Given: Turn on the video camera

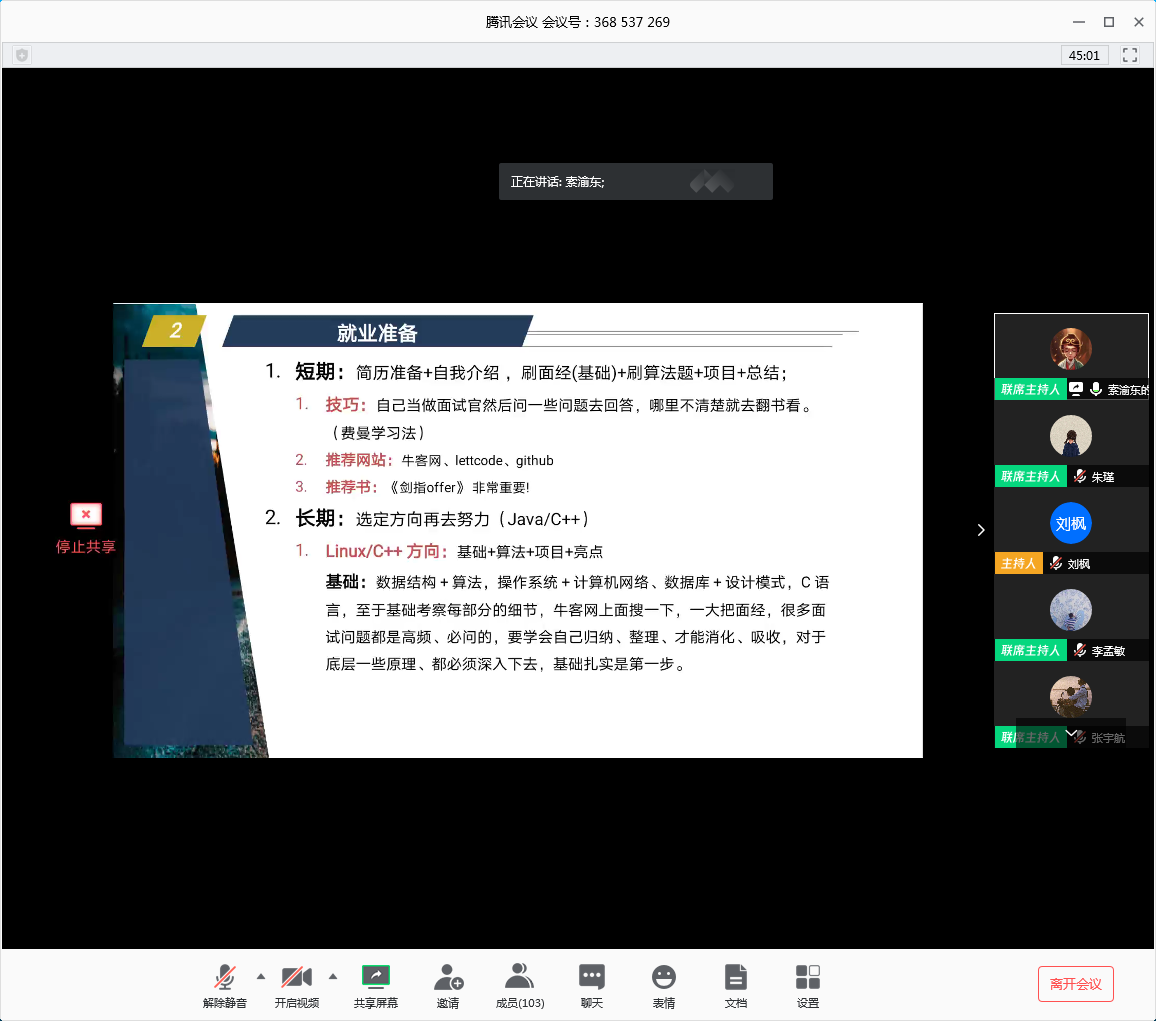Looking at the screenshot, I should pos(296,977).
